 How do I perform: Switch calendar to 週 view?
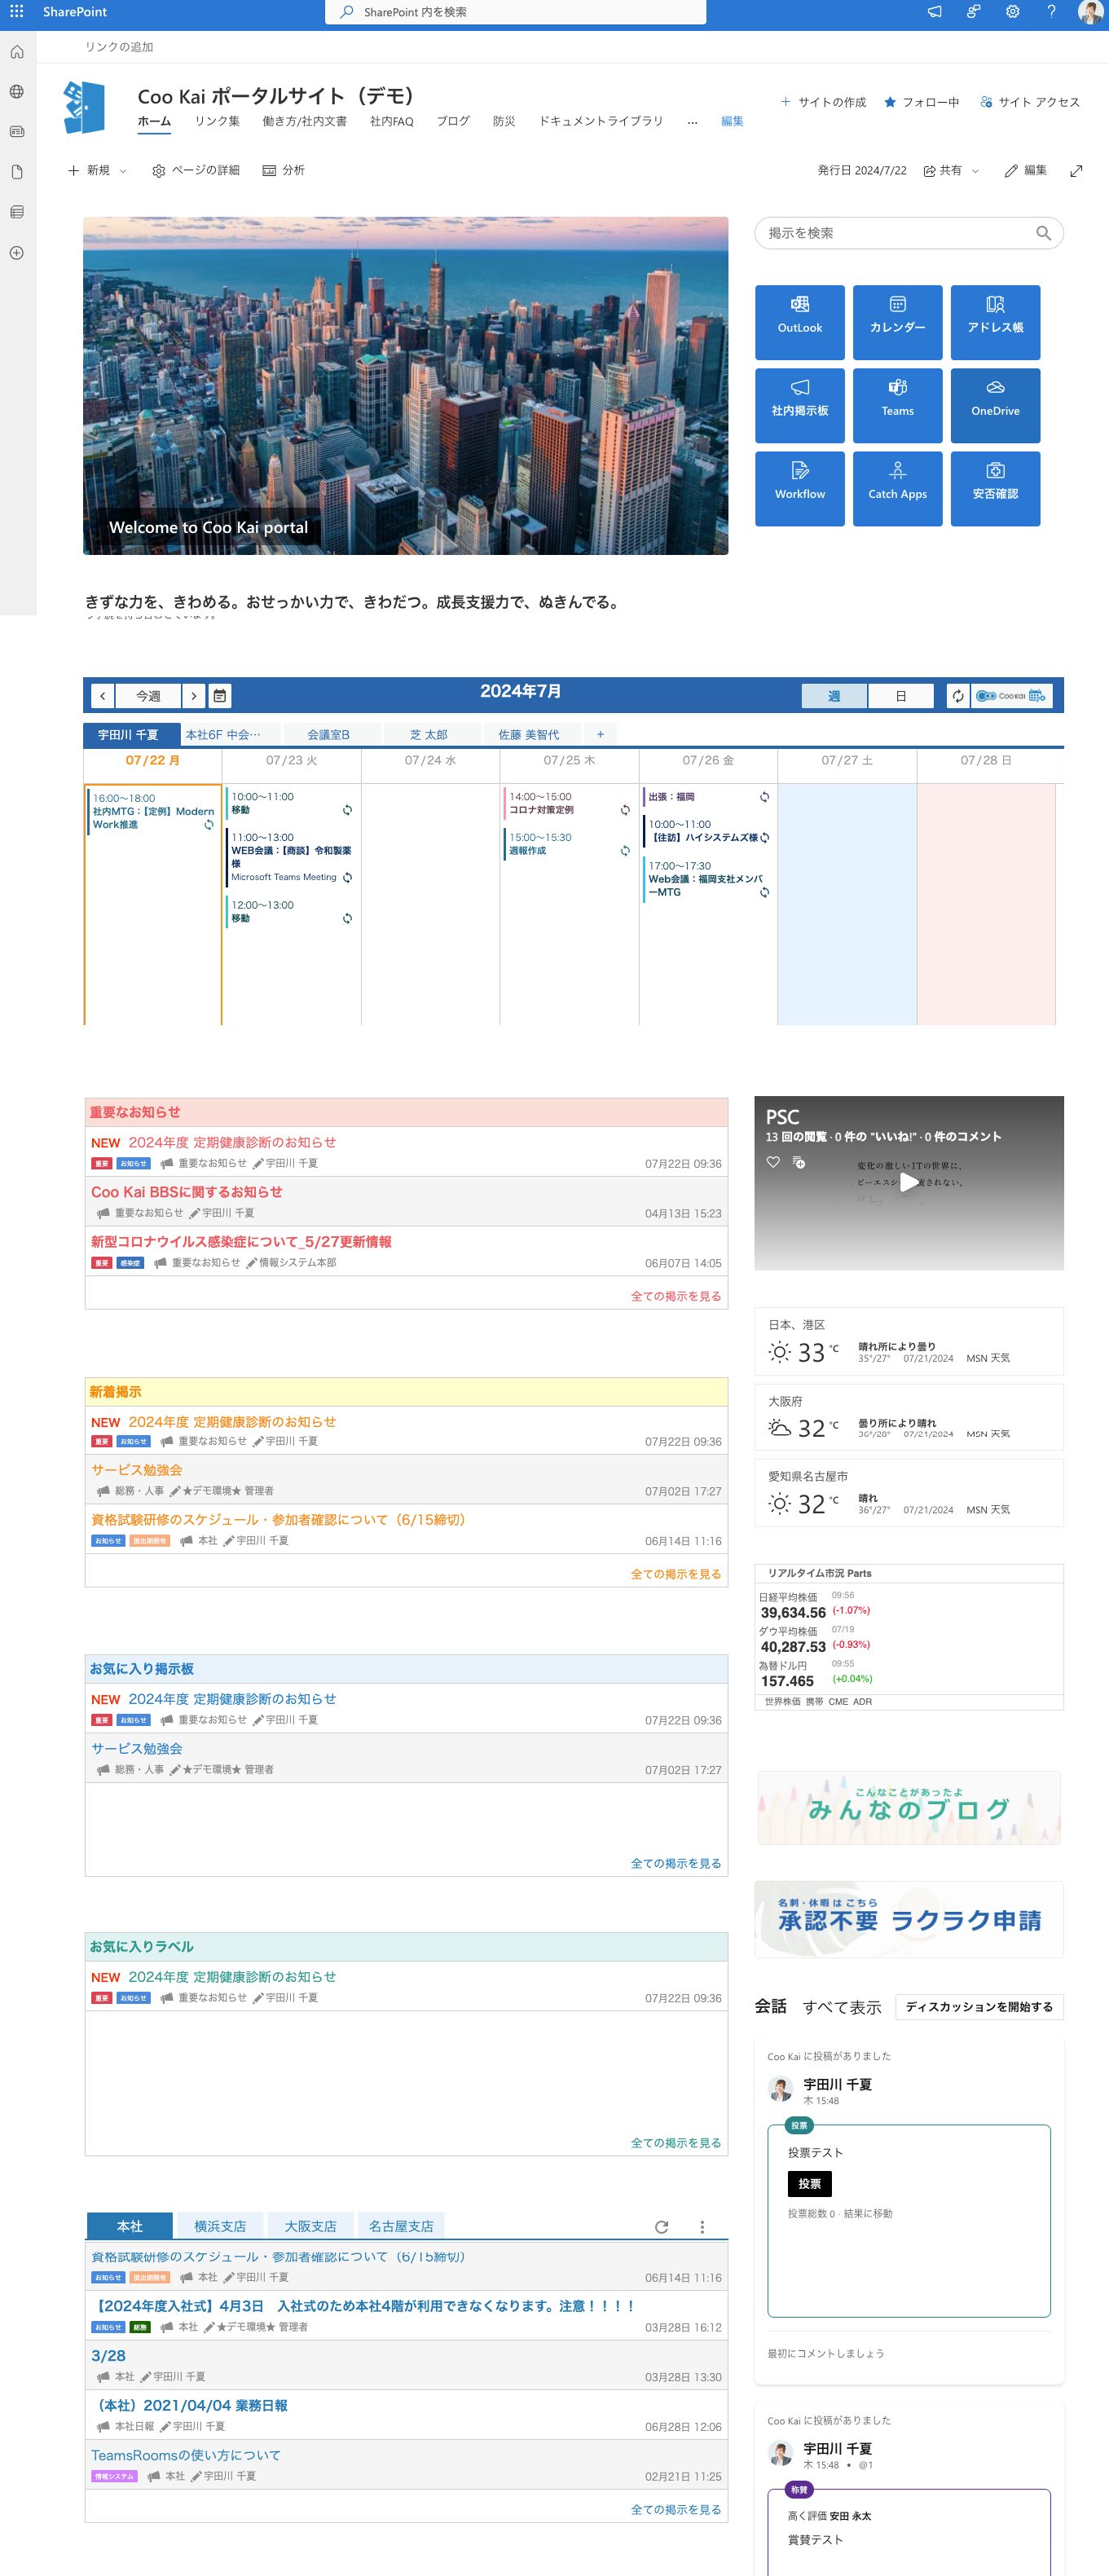(834, 696)
